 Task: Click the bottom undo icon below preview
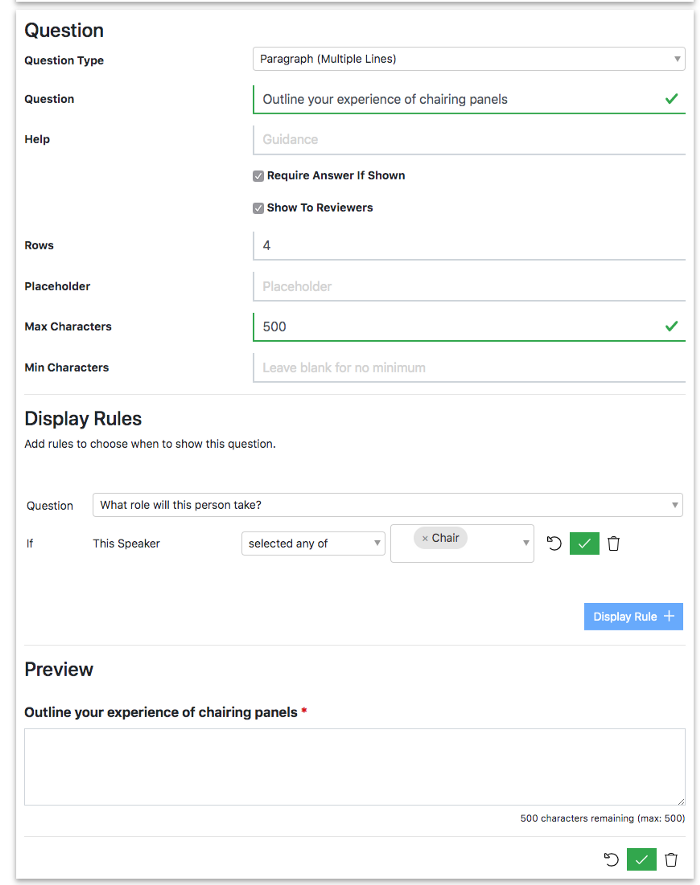click(x=611, y=860)
